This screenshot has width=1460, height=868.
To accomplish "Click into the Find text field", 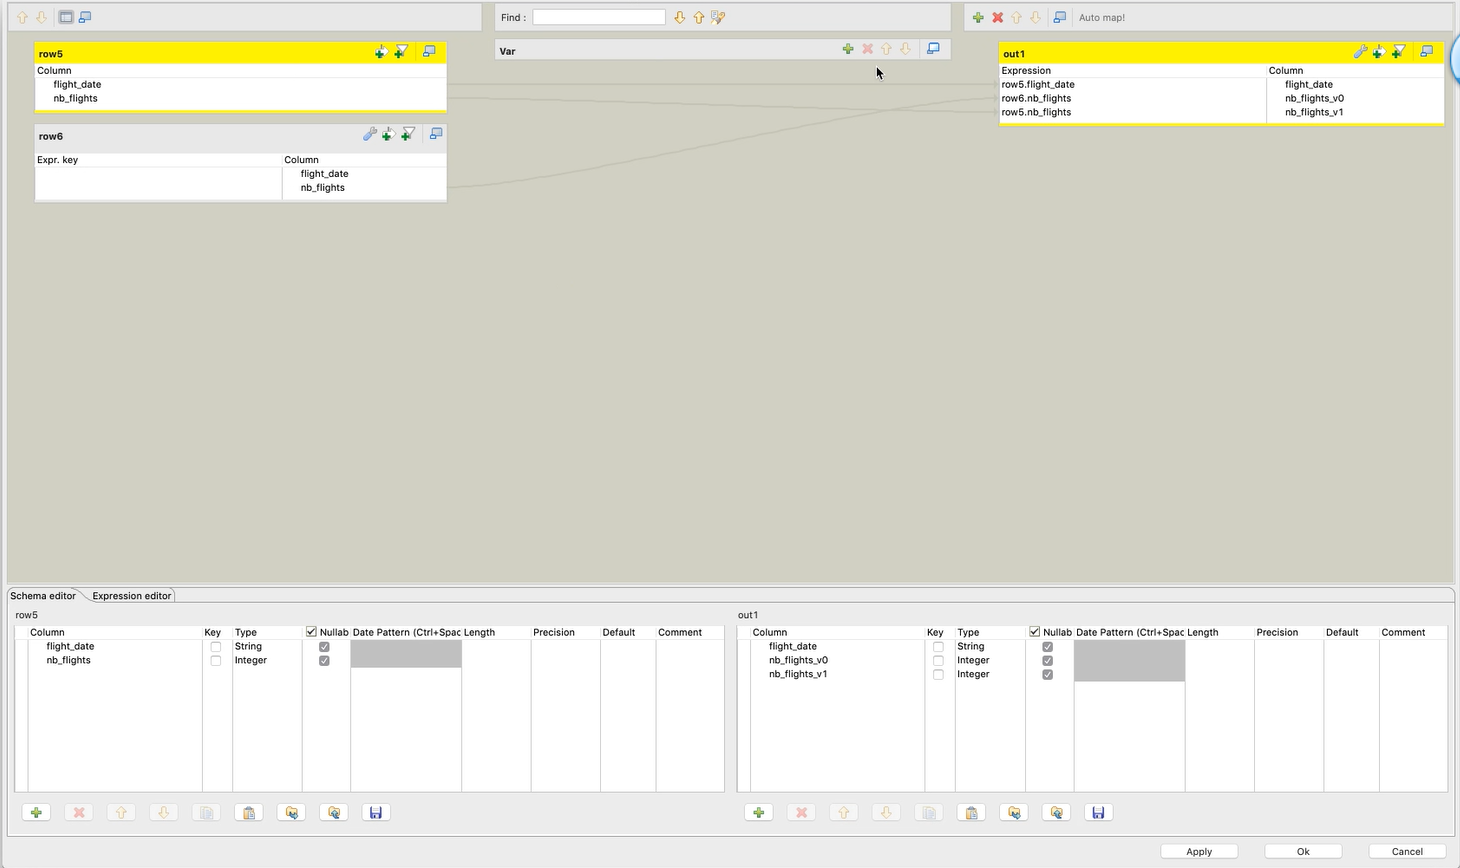I will 598,17.
